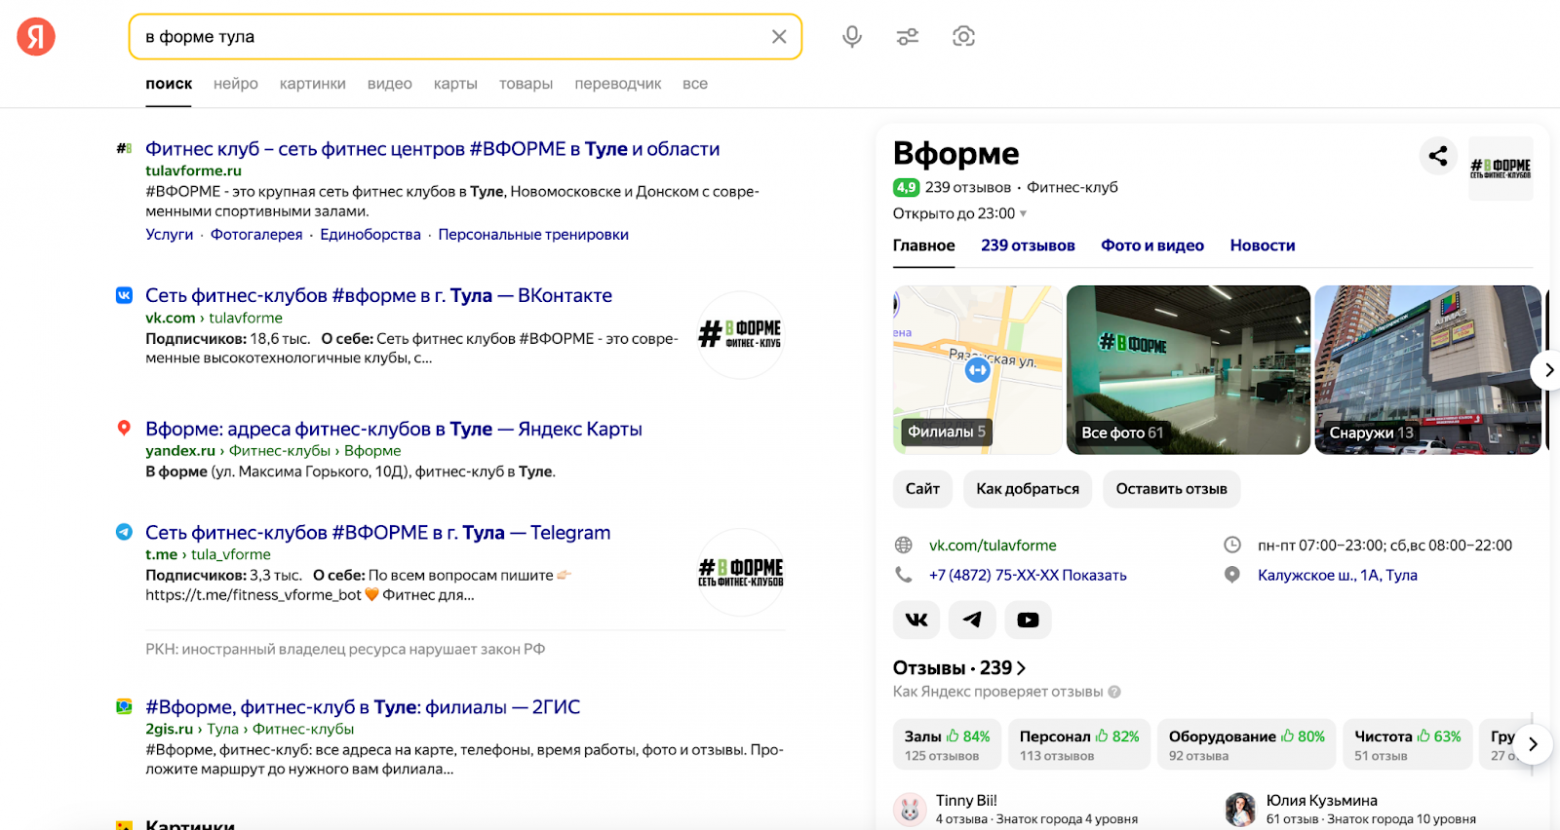Image resolution: width=1560 pixels, height=830 pixels.
Task: Expand the Отзывы · 239 section
Action: click(960, 668)
